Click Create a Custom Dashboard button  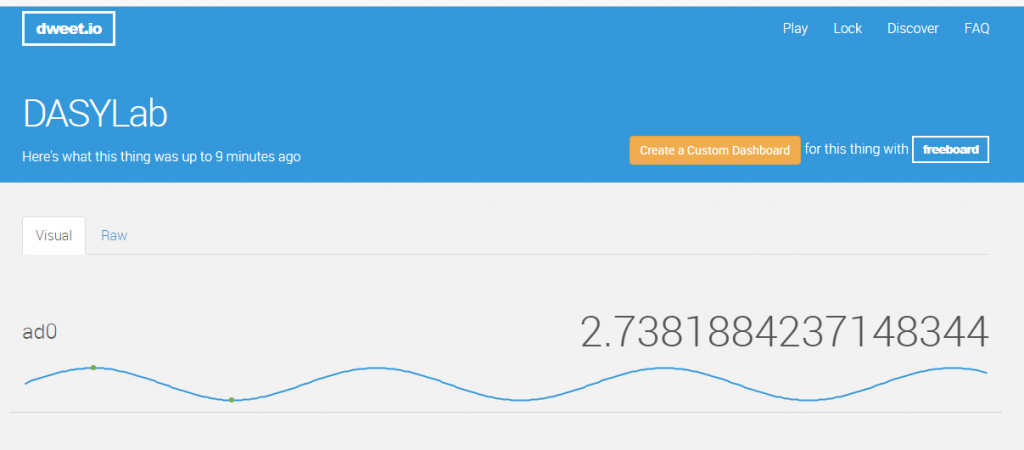tap(714, 150)
